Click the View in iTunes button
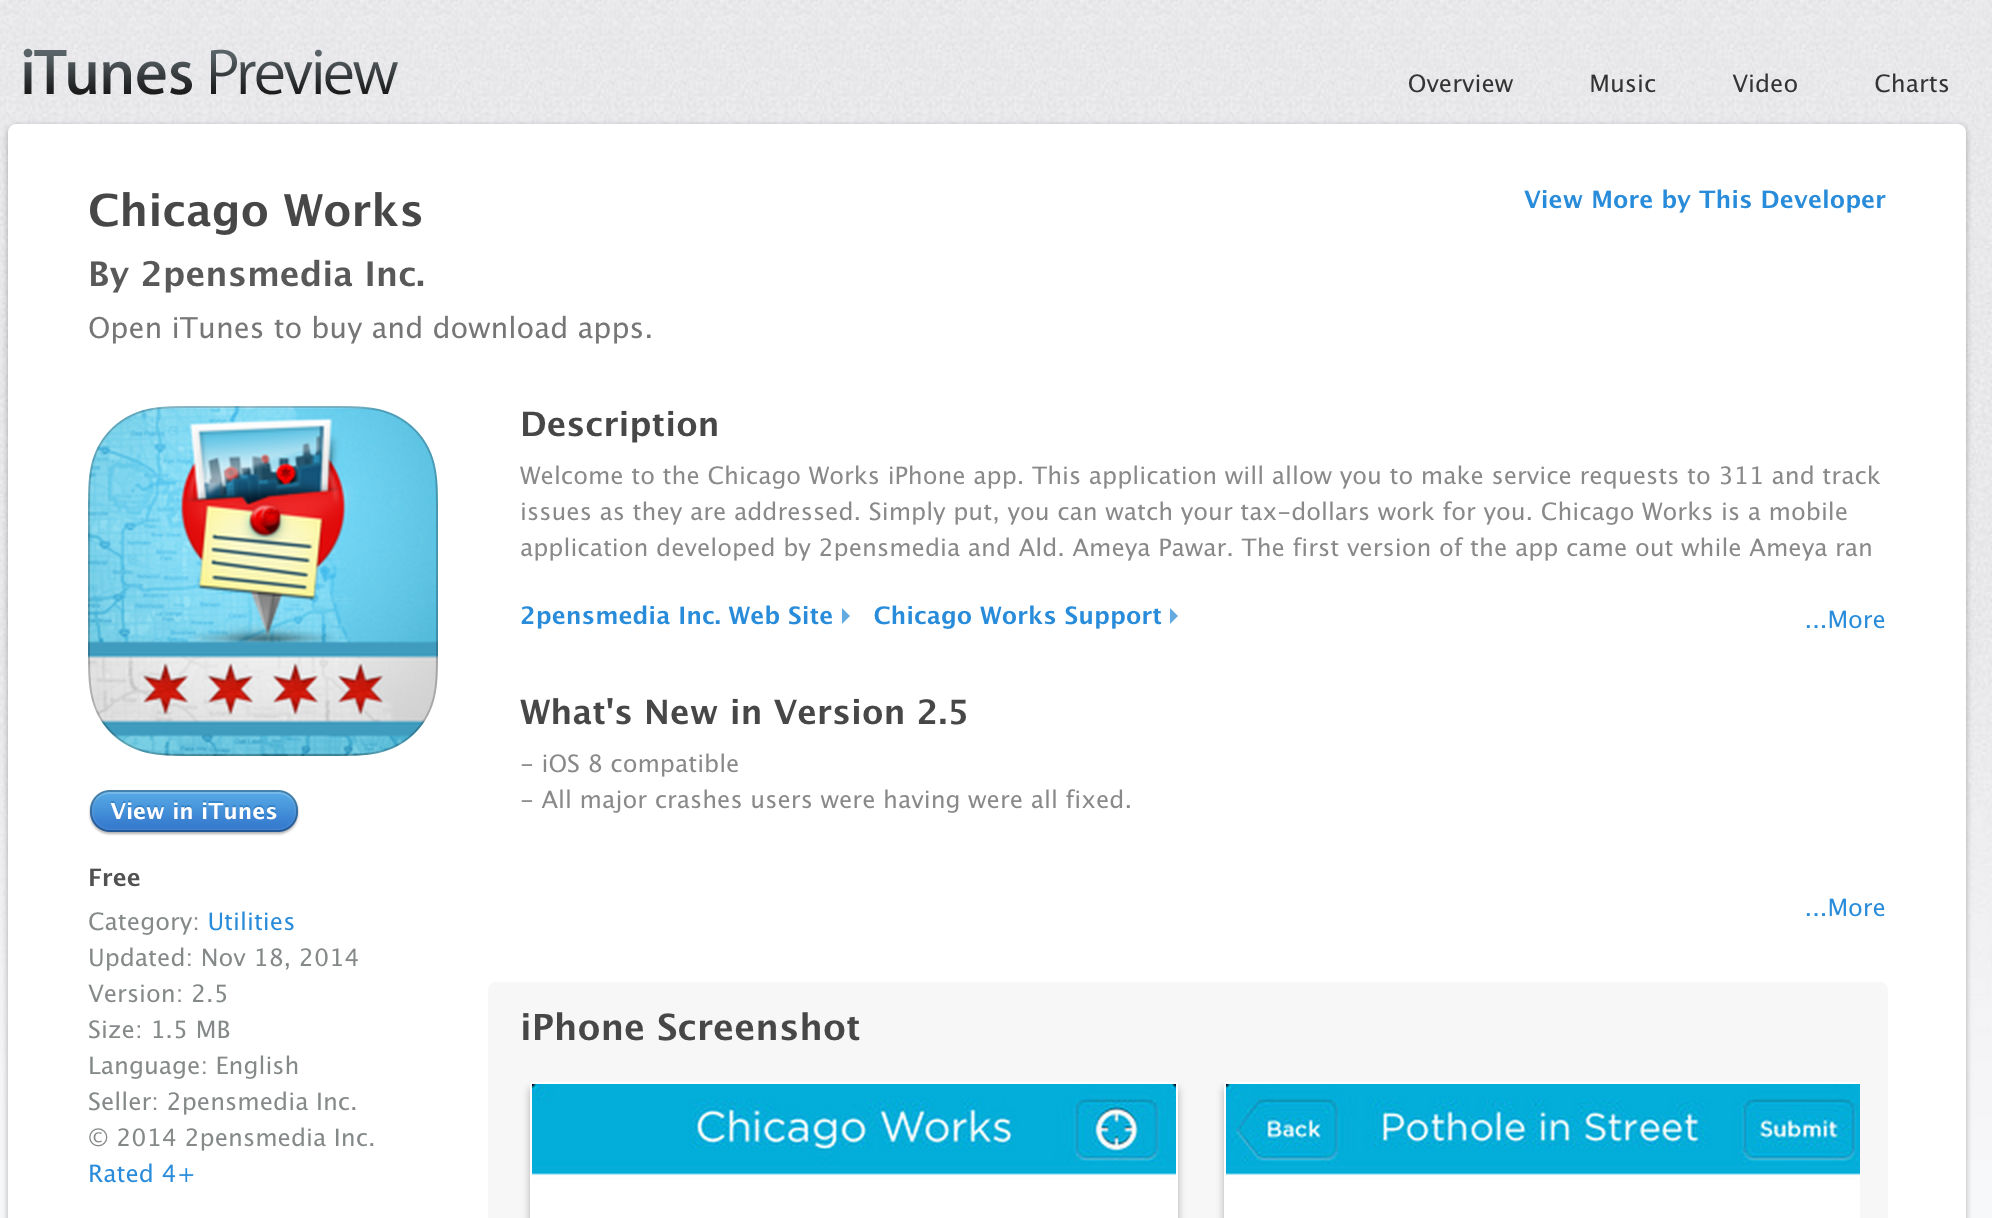Image resolution: width=1992 pixels, height=1218 pixels. click(x=196, y=811)
